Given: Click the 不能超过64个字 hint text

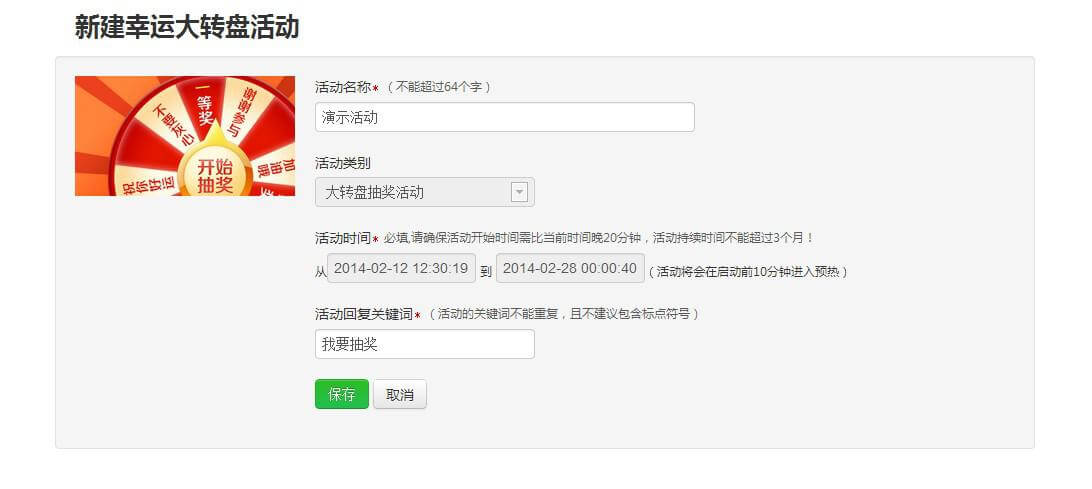Looking at the screenshot, I should click(x=438, y=87).
